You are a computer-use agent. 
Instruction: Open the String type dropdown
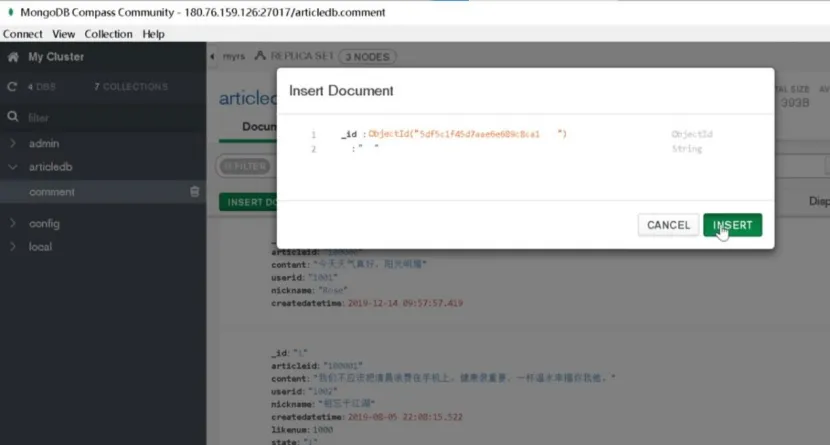687,149
